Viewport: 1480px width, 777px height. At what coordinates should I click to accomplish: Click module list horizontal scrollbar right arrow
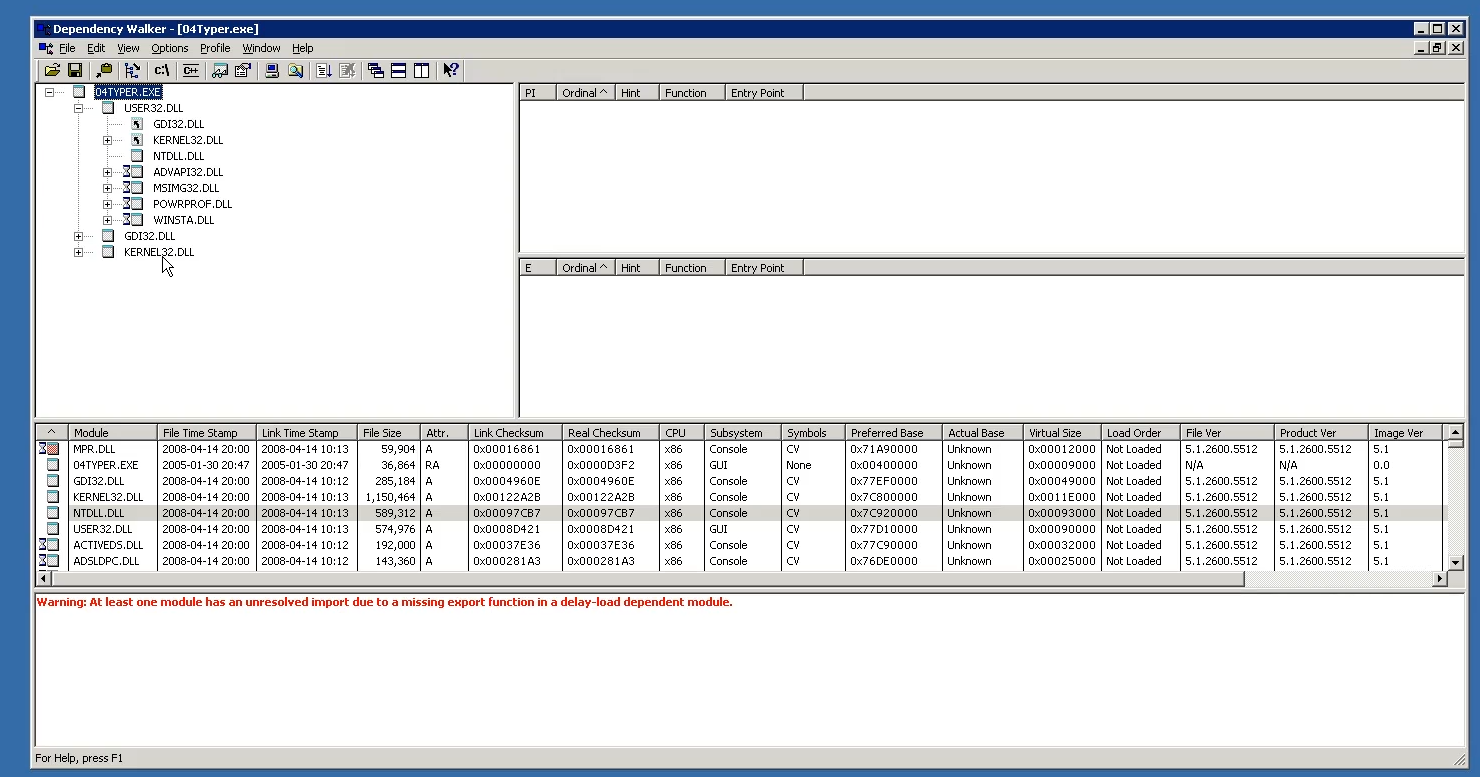(x=1440, y=578)
